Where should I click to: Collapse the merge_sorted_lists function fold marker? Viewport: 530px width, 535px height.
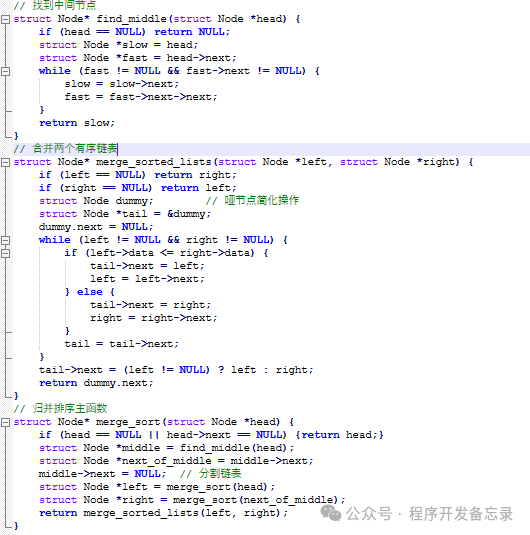click(x=5, y=162)
